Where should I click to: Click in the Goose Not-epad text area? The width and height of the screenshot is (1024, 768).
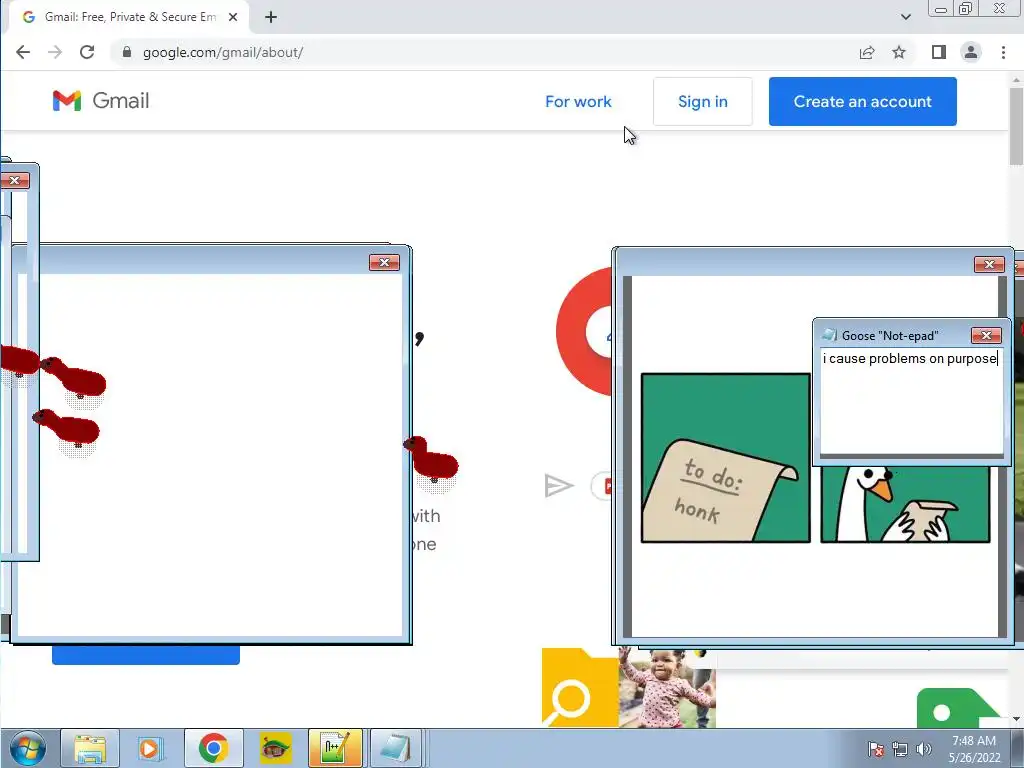click(911, 402)
